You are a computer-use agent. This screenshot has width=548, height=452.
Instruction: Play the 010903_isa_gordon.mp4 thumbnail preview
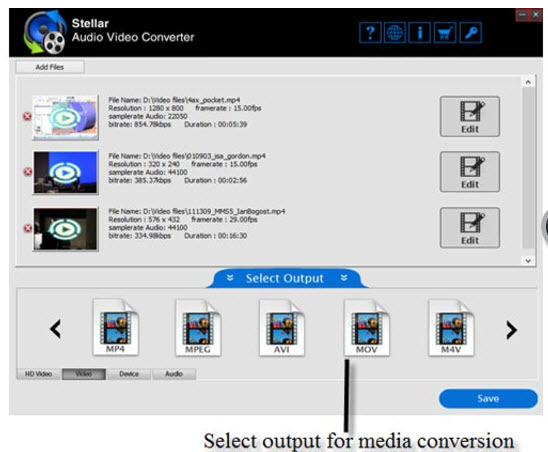click(x=66, y=172)
